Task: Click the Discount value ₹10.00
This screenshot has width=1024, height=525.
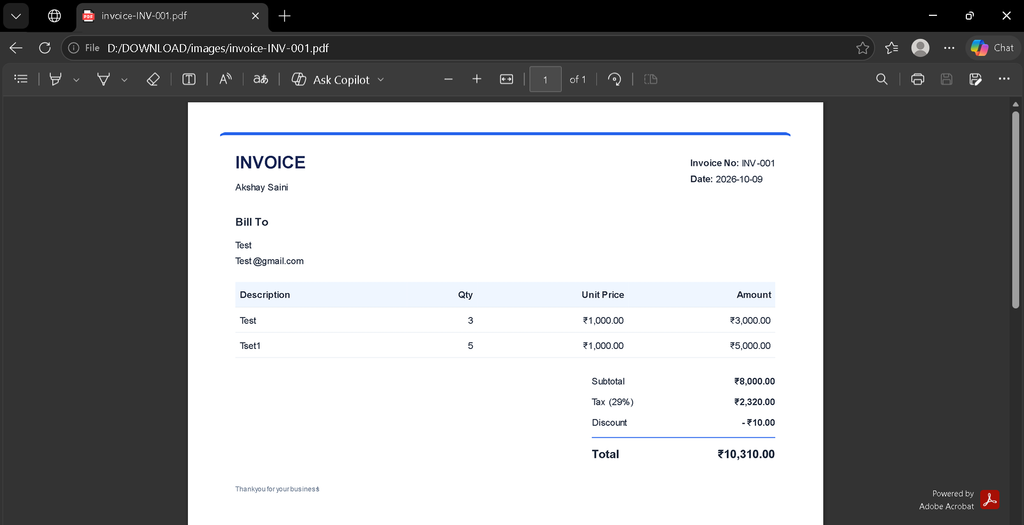Action: 758,423
